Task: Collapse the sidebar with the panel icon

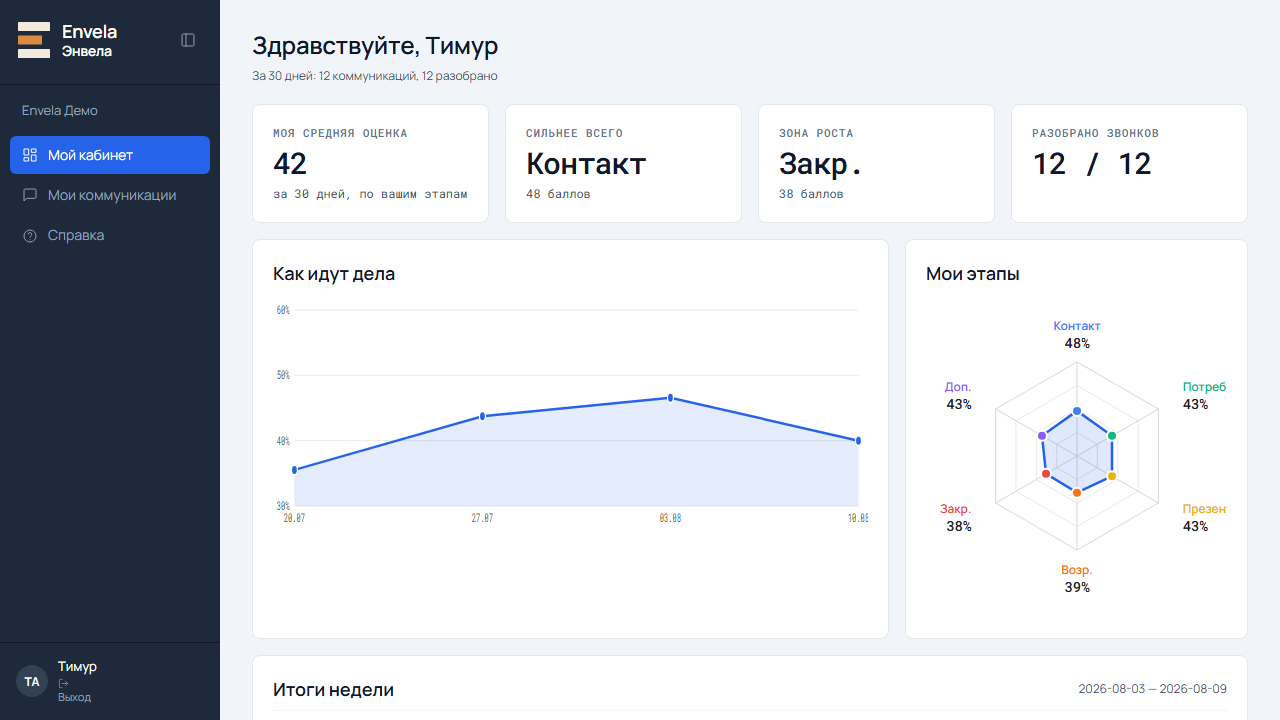Action: (188, 40)
